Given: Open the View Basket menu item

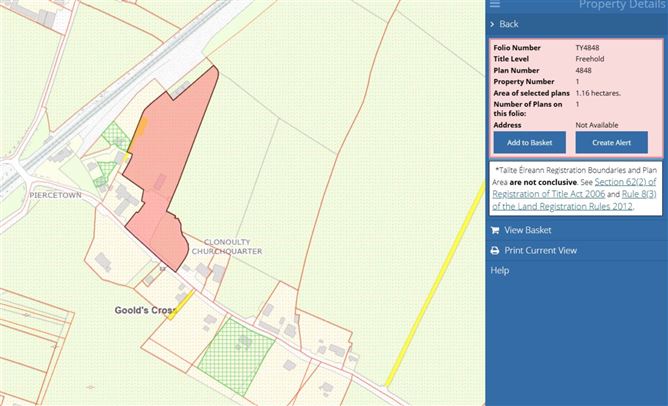Looking at the screenshot, I should pos(527,230).
